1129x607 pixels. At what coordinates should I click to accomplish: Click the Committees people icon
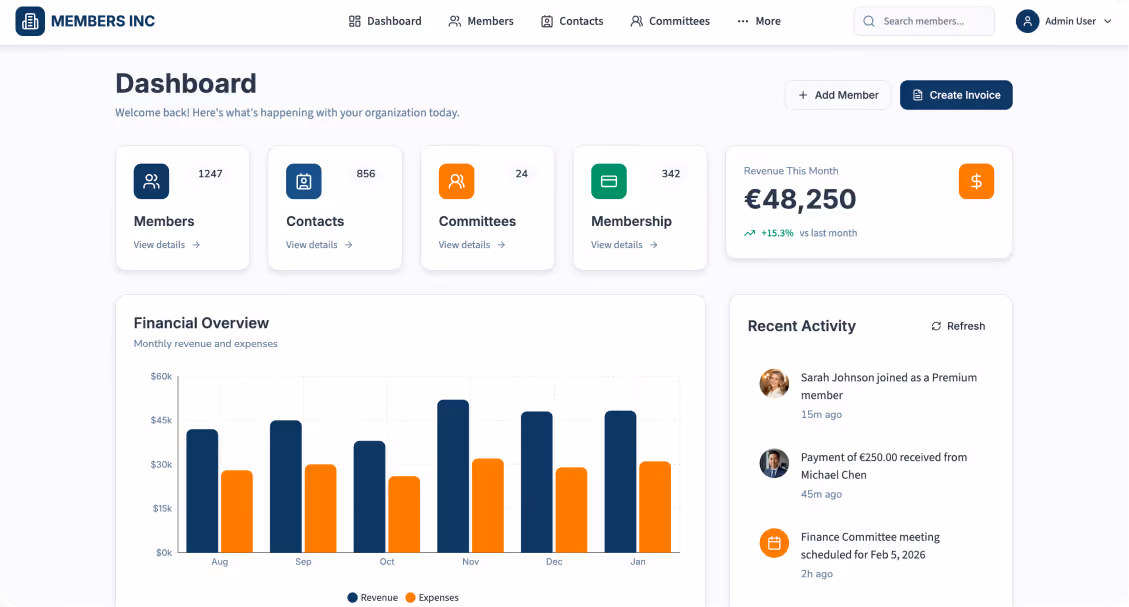[x=456, y=181]
